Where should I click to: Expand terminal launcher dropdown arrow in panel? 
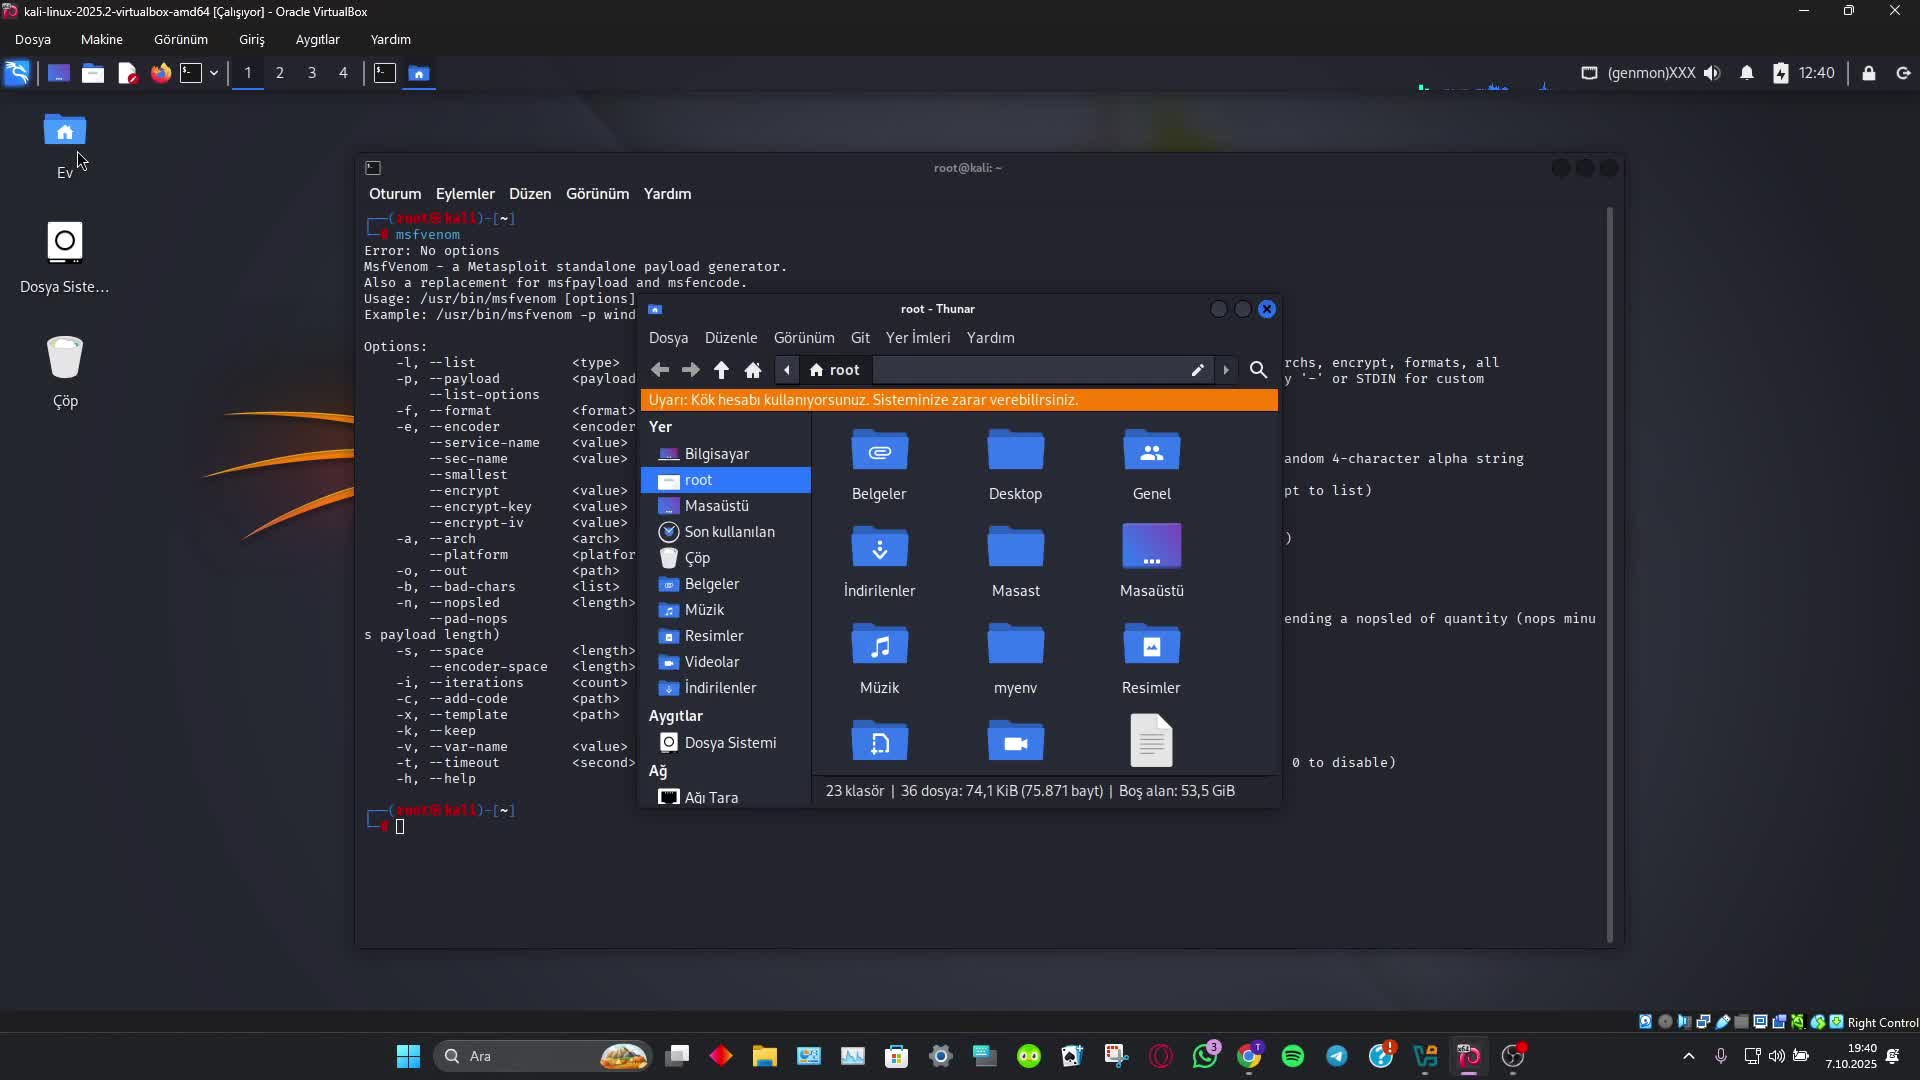coord(214,73)
